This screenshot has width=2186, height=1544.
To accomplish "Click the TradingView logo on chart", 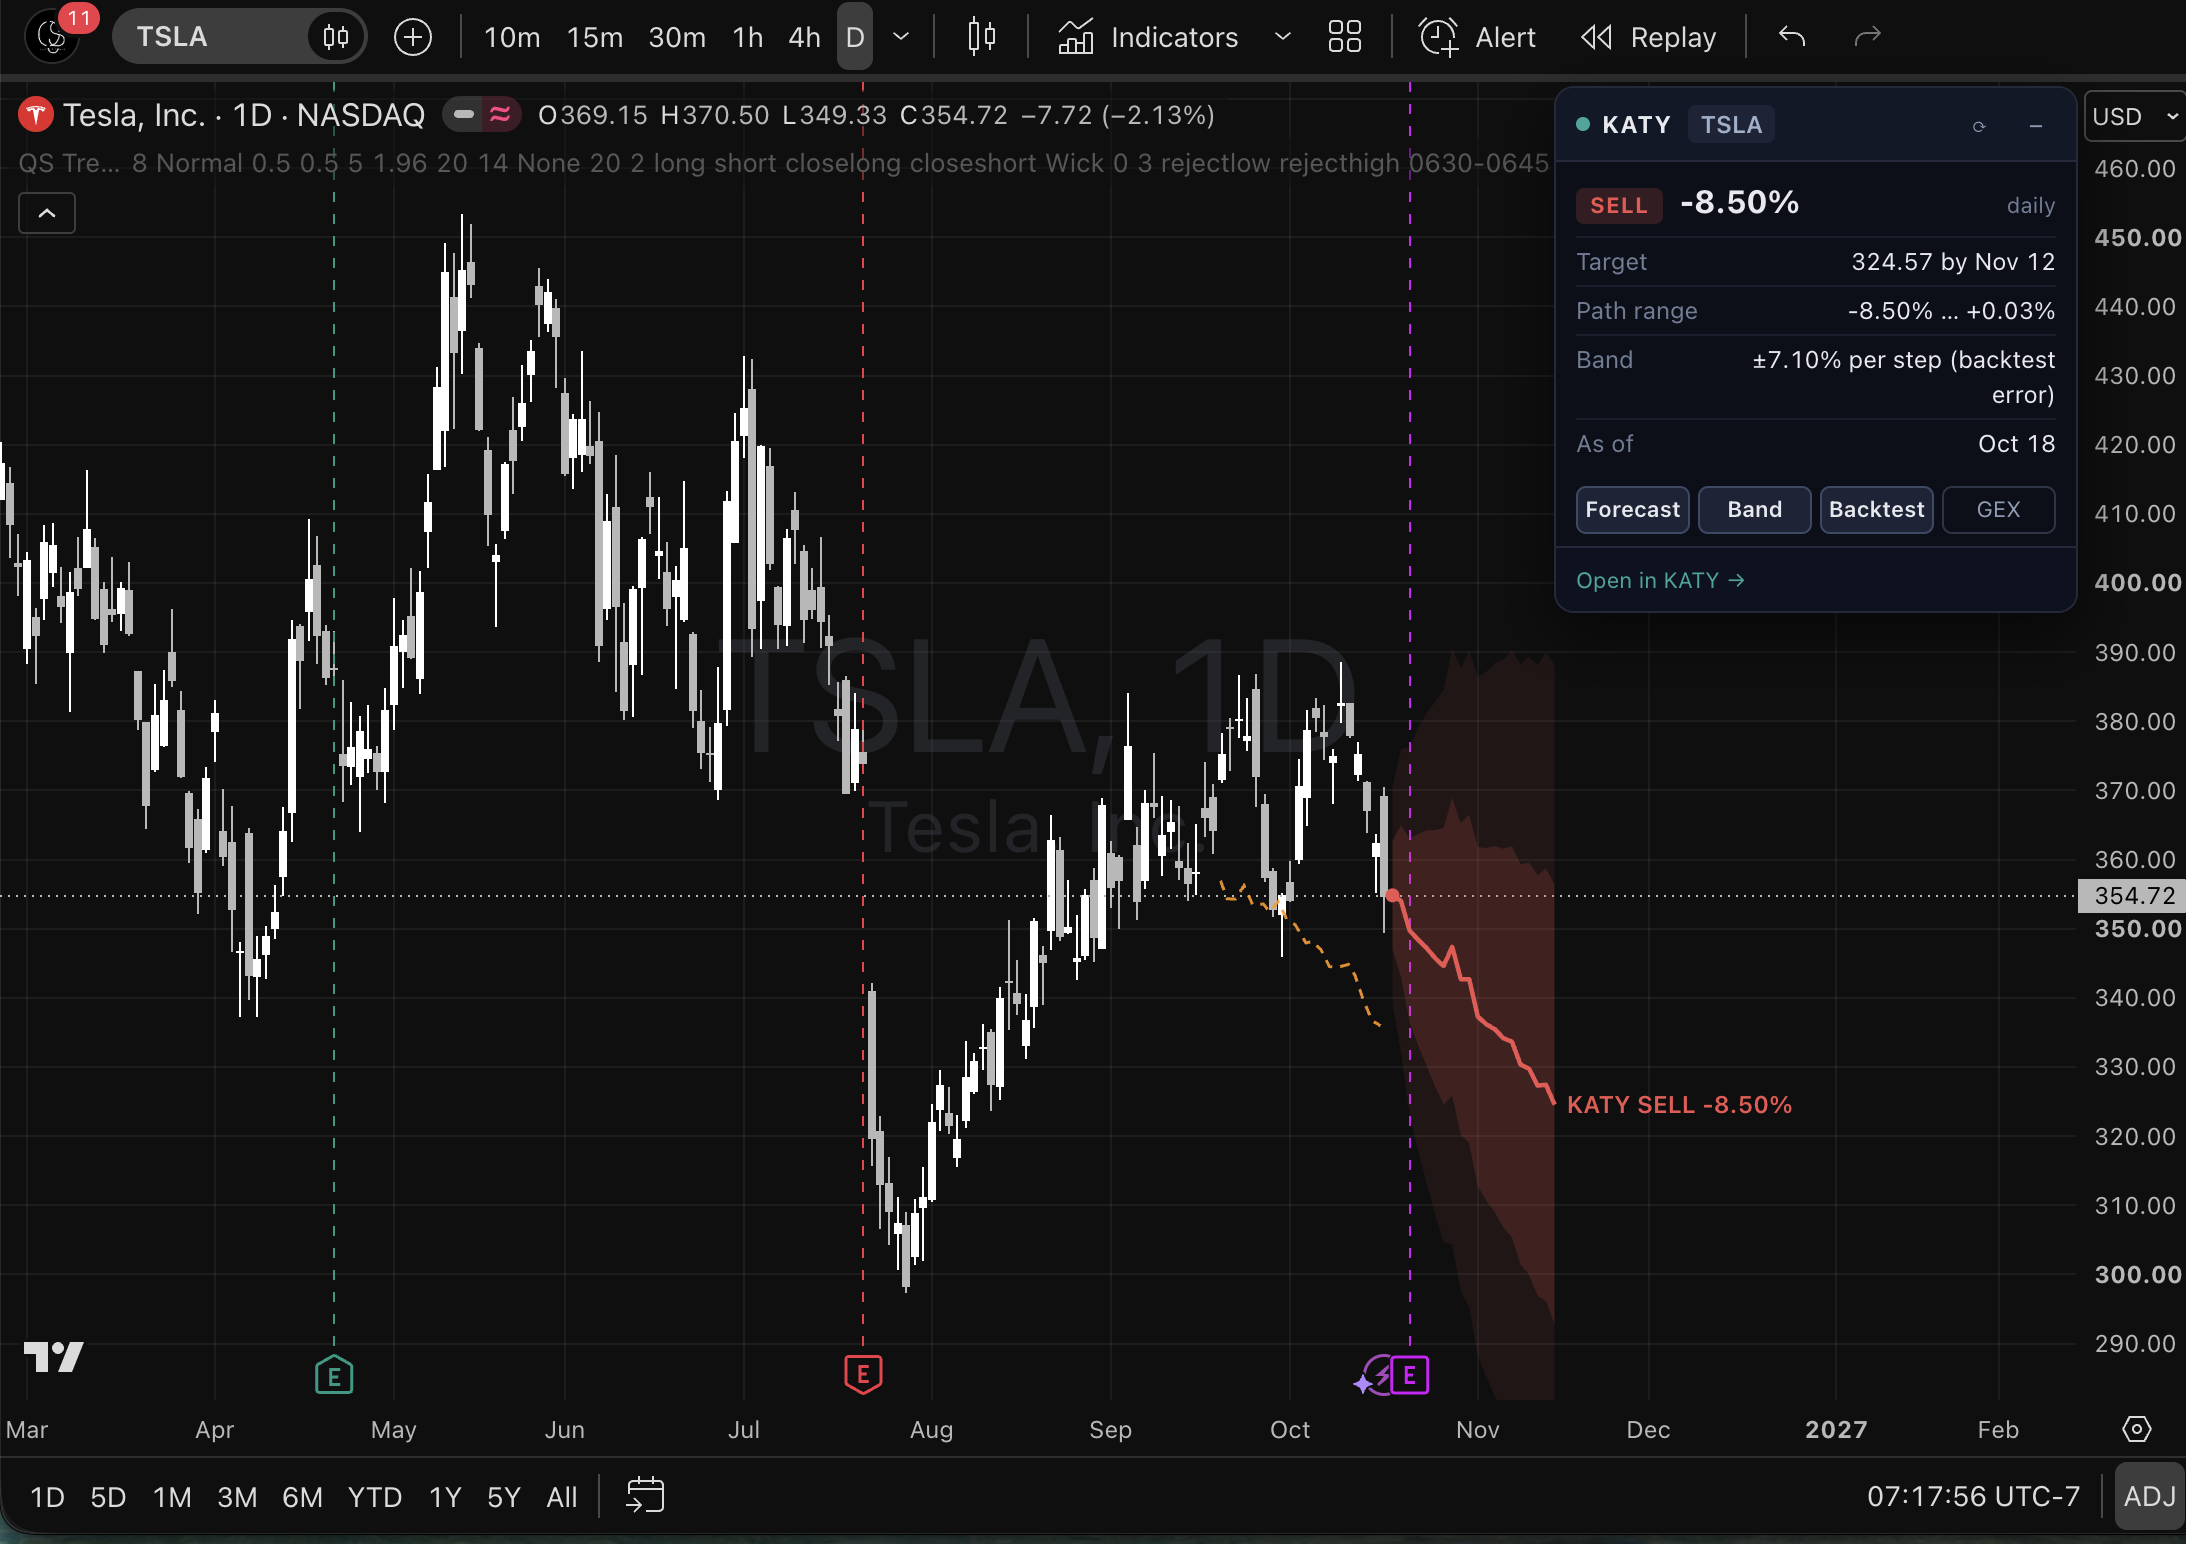I will (53, 1357).
